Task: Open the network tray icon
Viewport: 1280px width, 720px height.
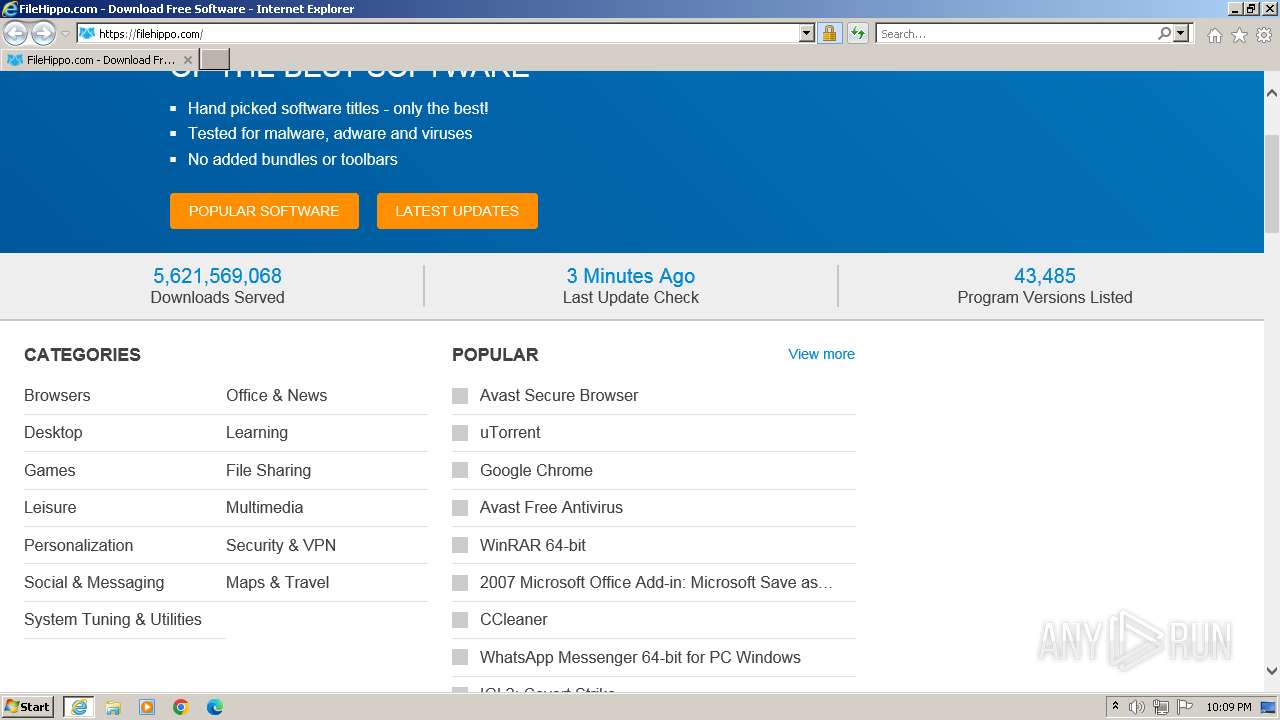Action: click(x=1161, y=707)
